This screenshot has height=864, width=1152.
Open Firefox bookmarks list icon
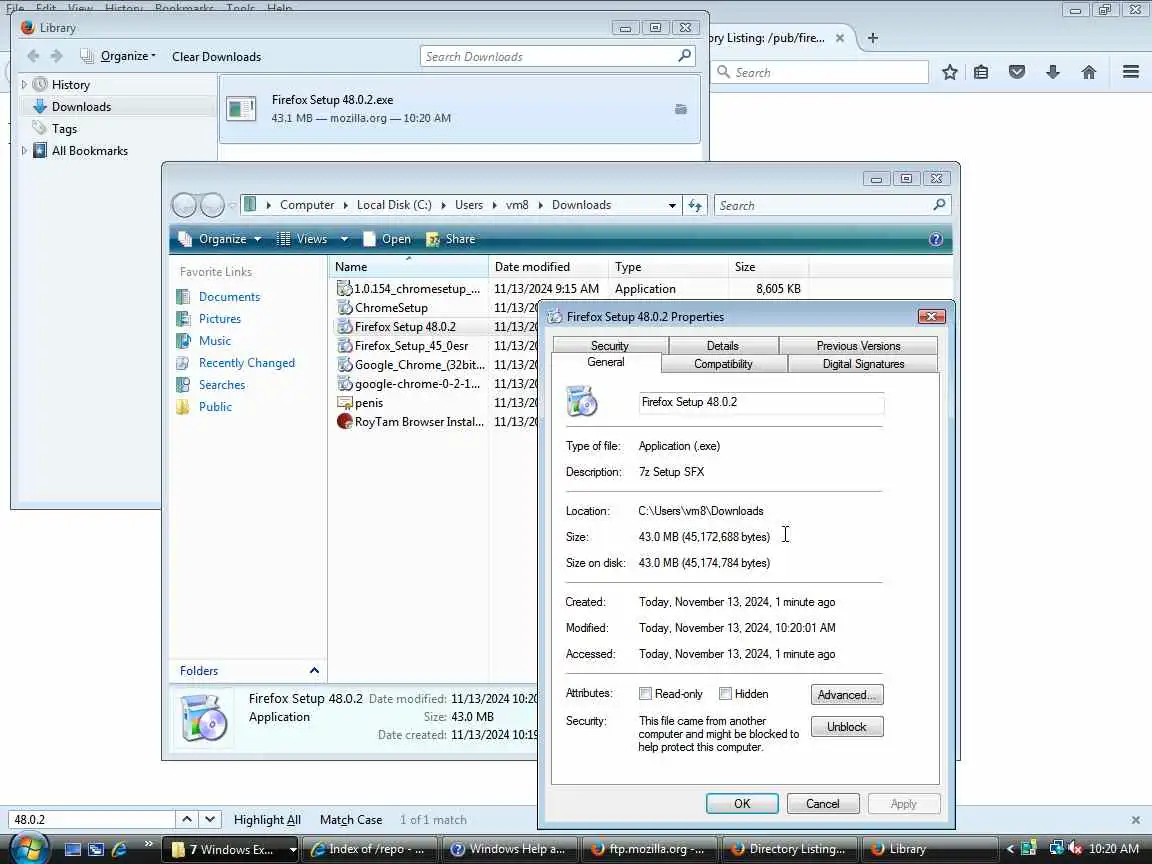[x=981, y=72]
